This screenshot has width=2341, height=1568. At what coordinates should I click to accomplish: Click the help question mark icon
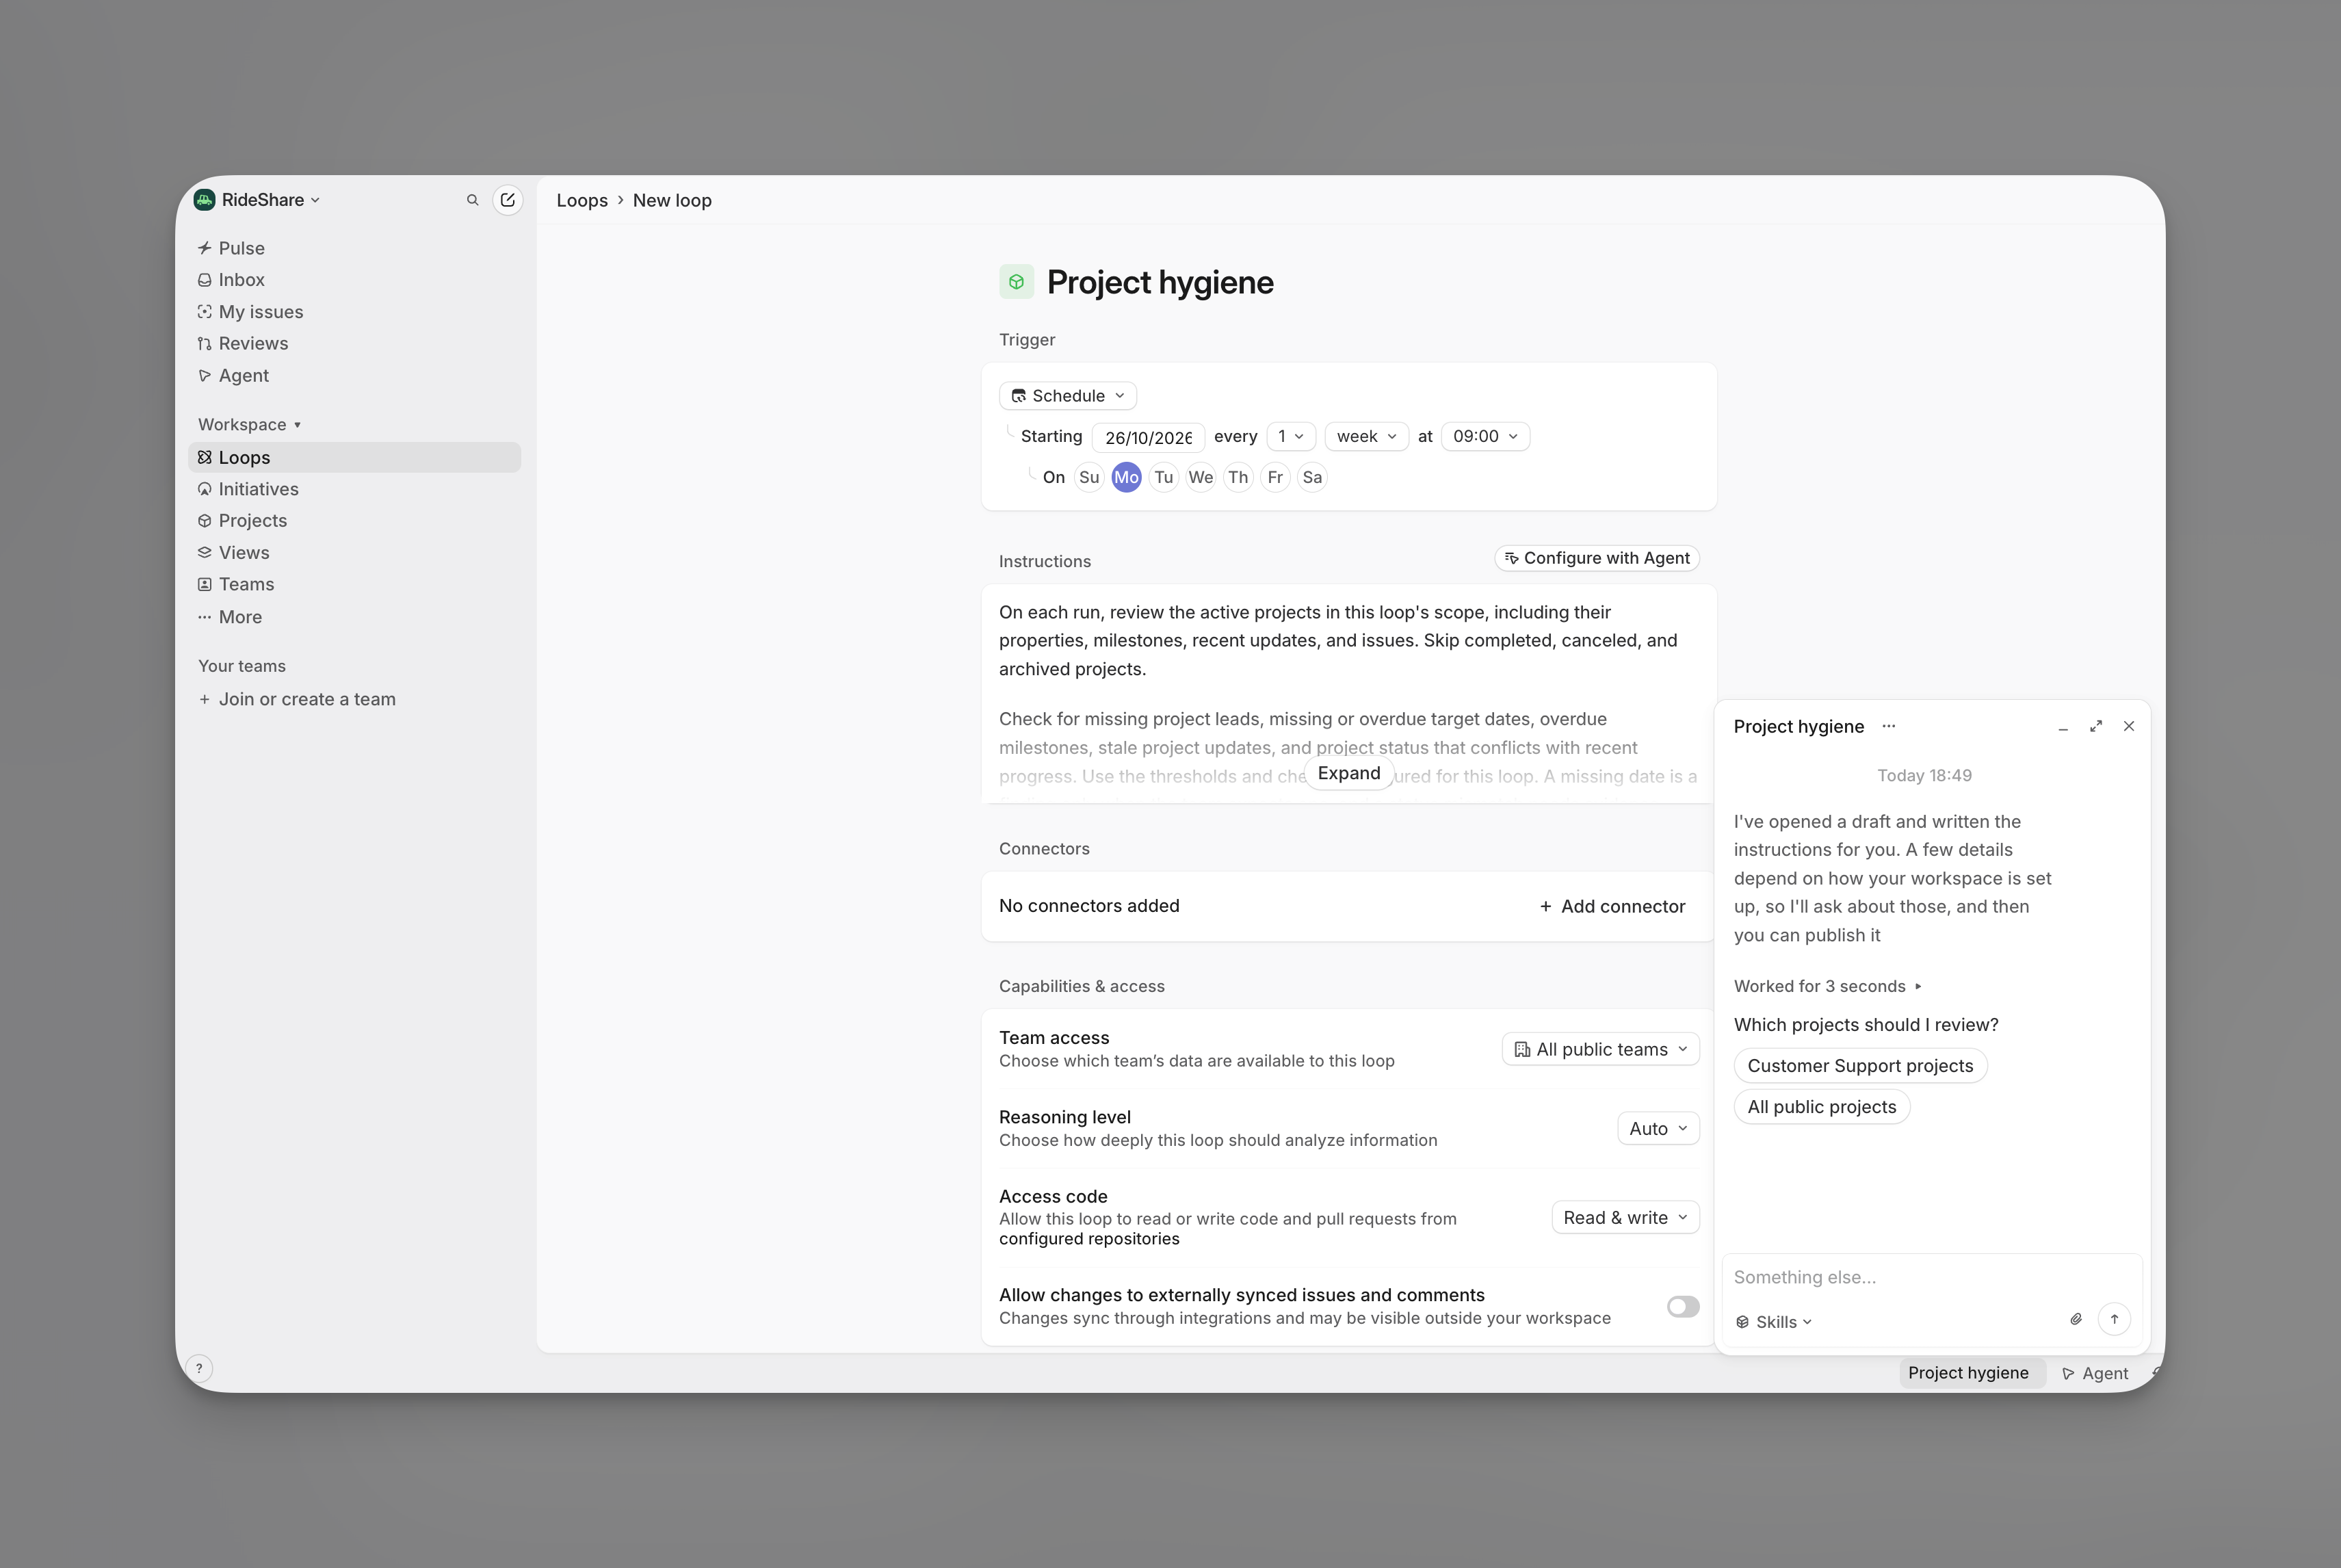199,1368
